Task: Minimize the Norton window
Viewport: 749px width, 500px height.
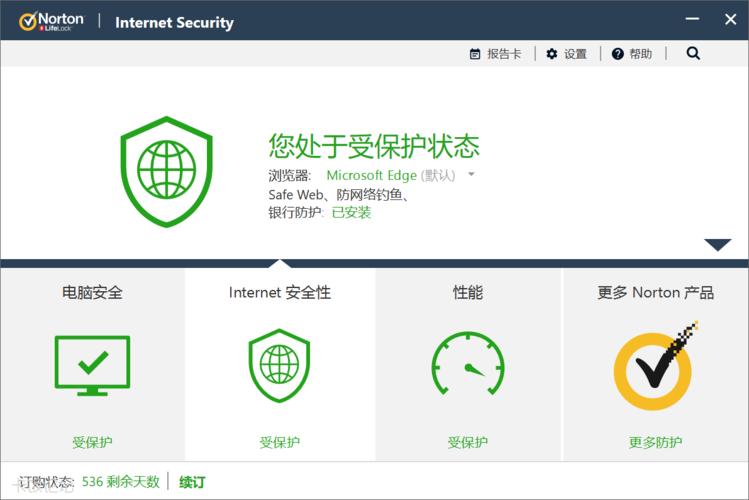Action: click(692, 19)
